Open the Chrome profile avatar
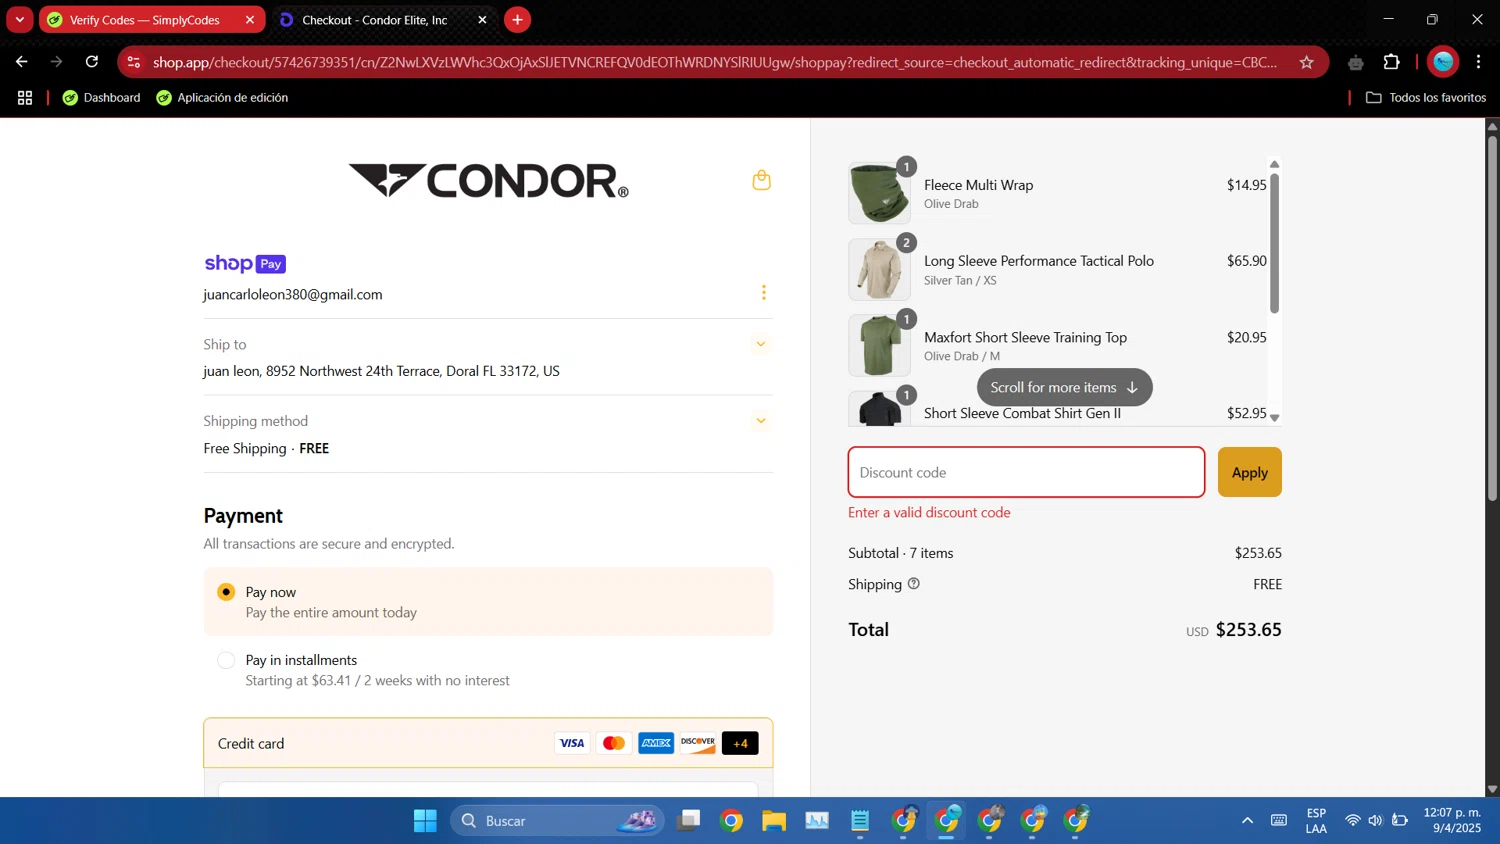The height and width of the screenshot is (844, 1500). (x=1443, y=62)
